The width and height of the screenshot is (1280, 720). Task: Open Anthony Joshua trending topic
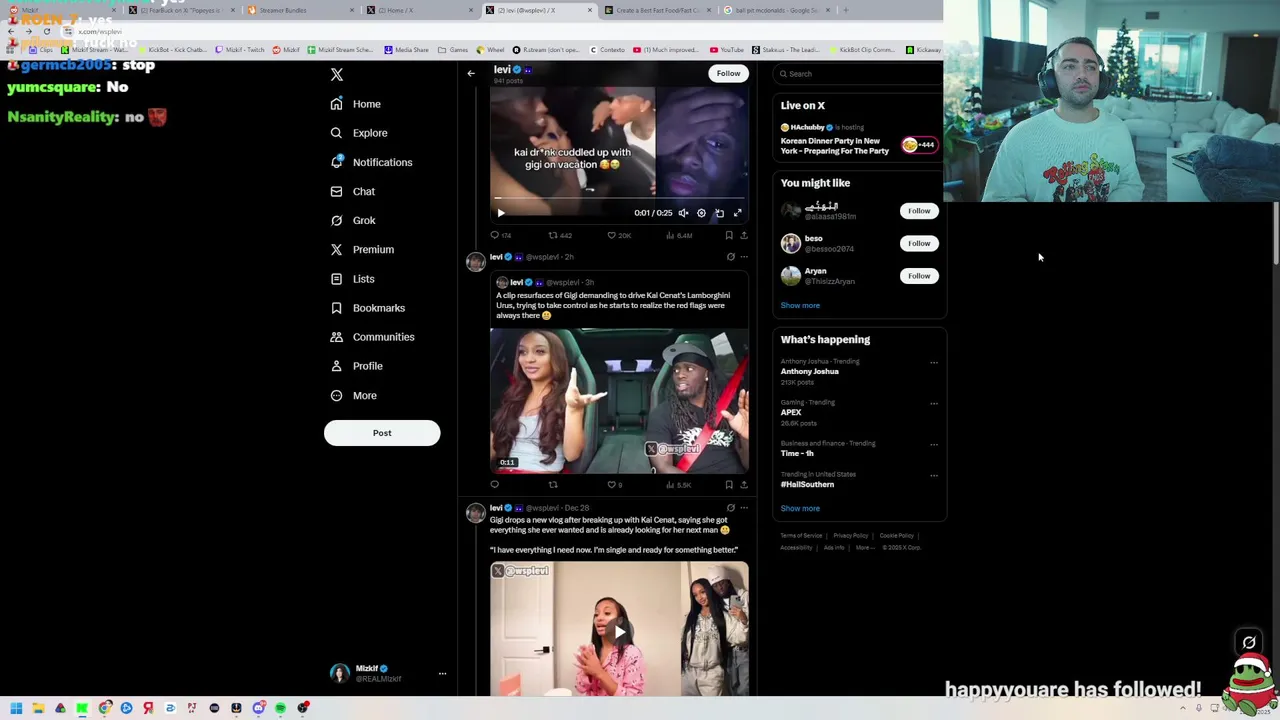[810, 371]
